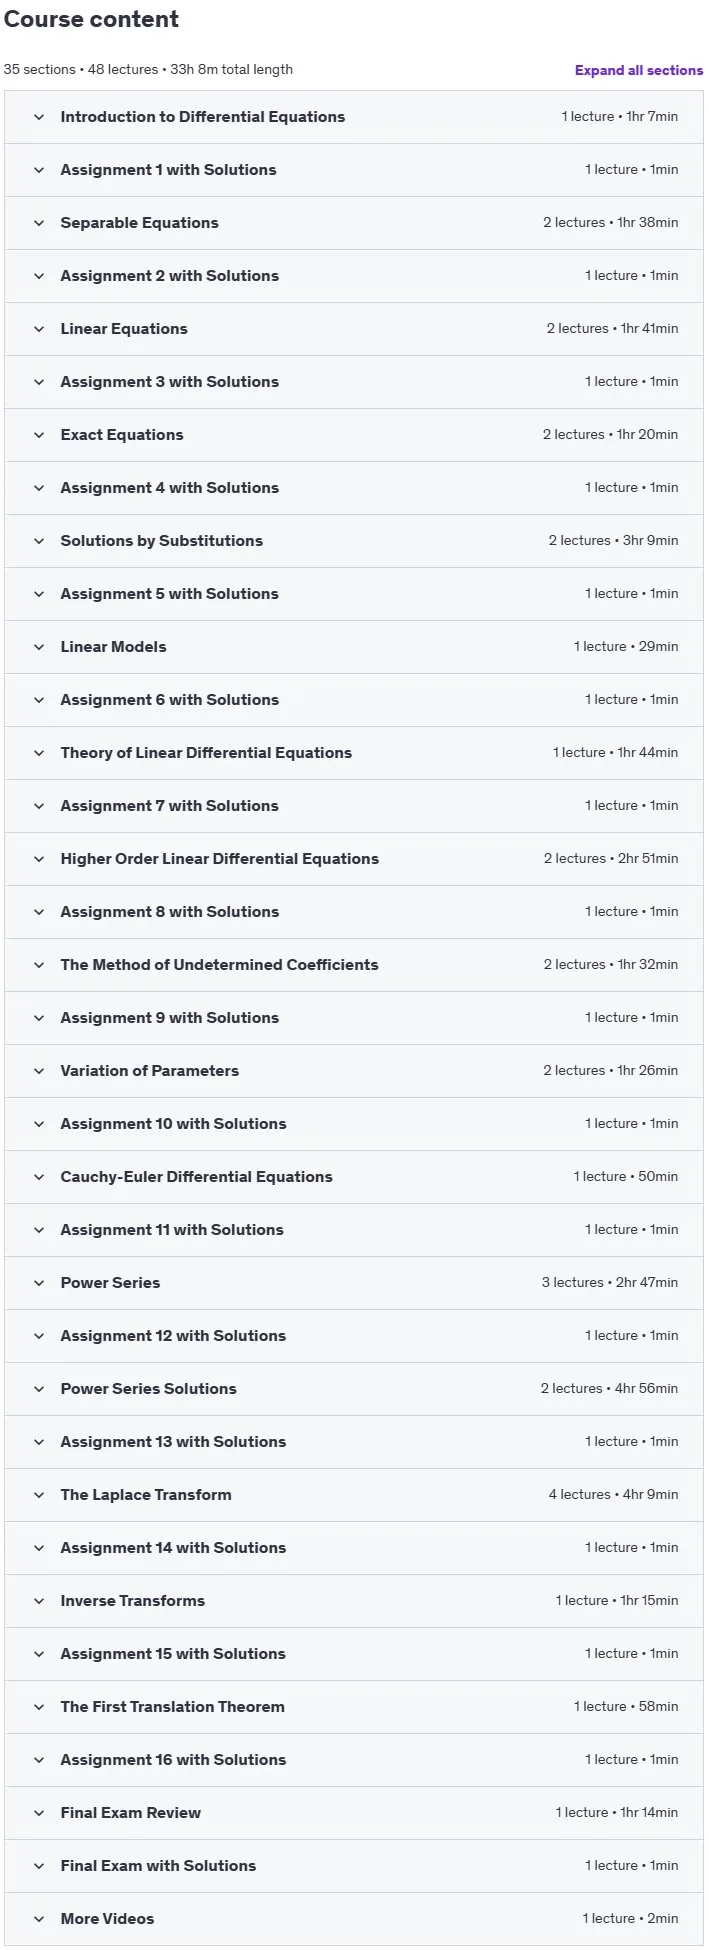Expand Linear Models chevron arrow

coord(39,647)
